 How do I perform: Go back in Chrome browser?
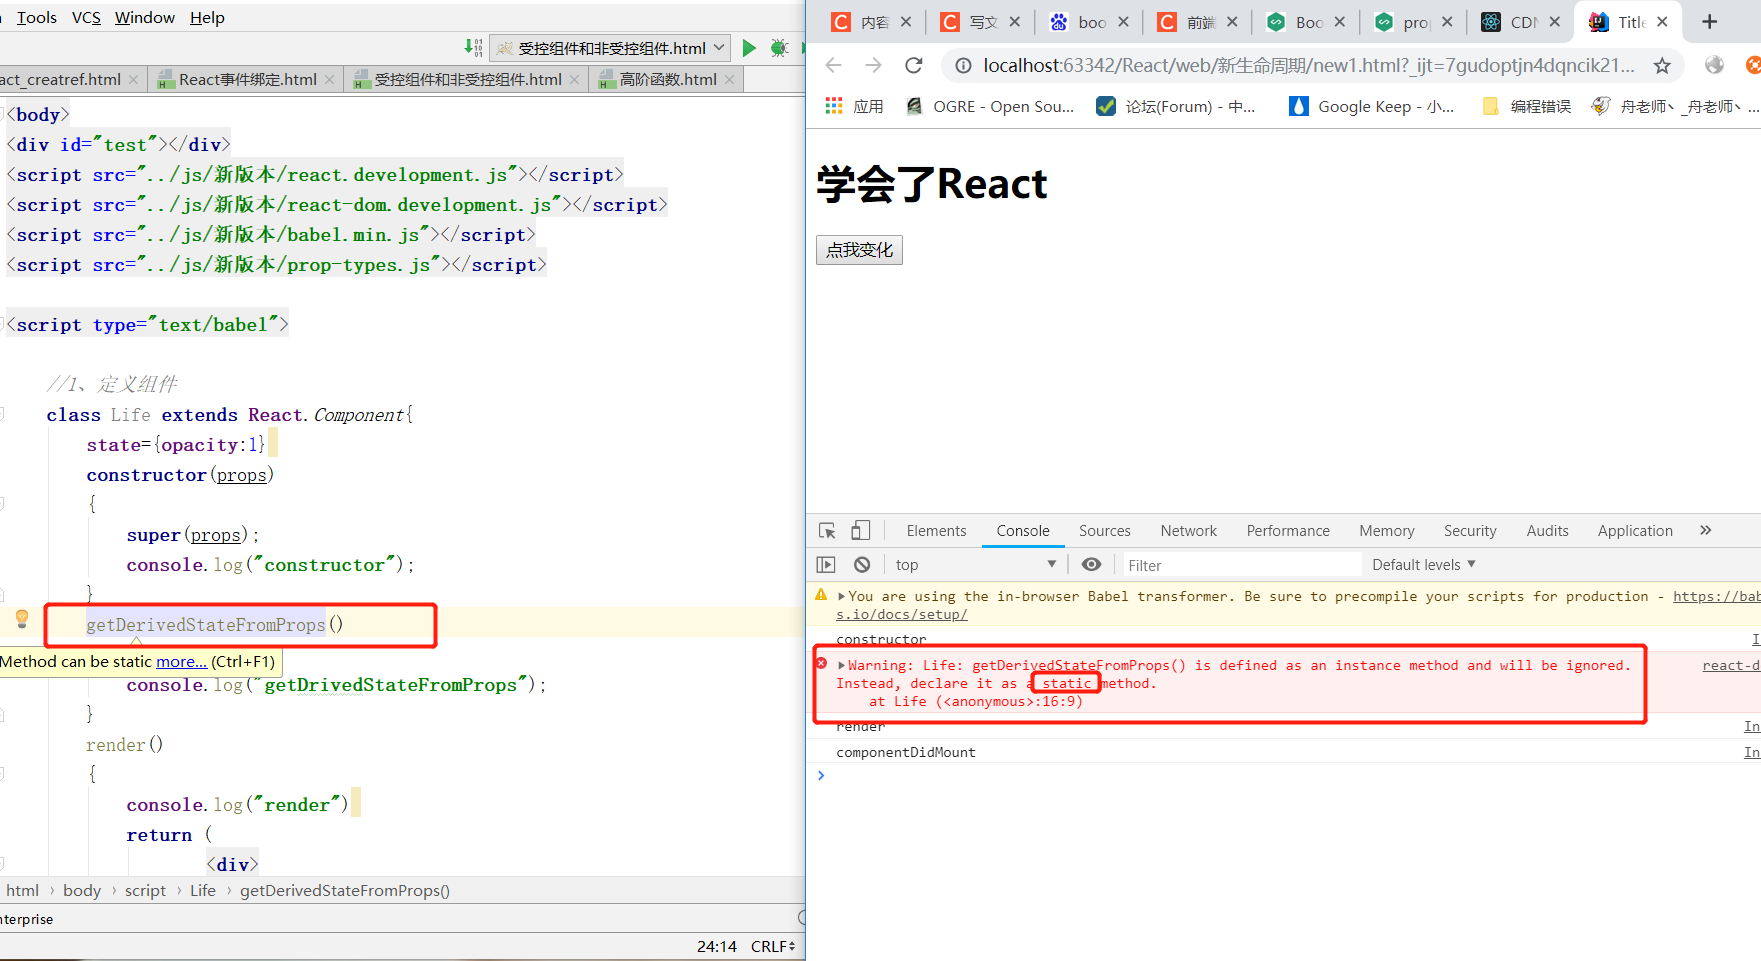tap(834, 65)
